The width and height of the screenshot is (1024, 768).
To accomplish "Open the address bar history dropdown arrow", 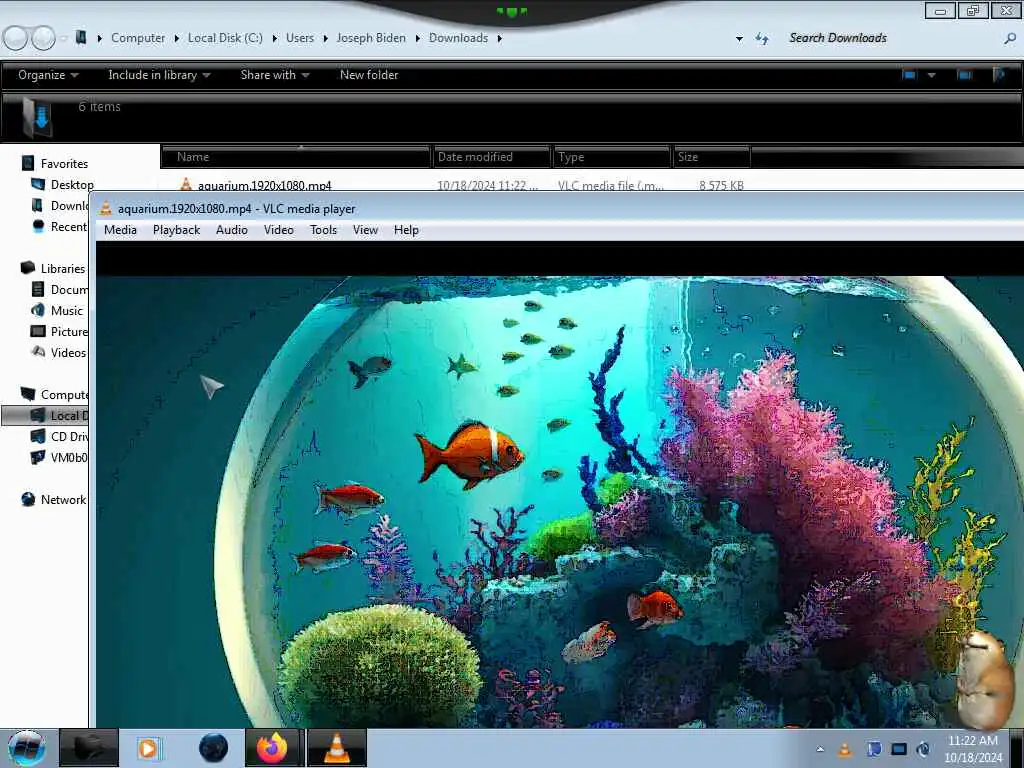I will click(x=739, y=39).
